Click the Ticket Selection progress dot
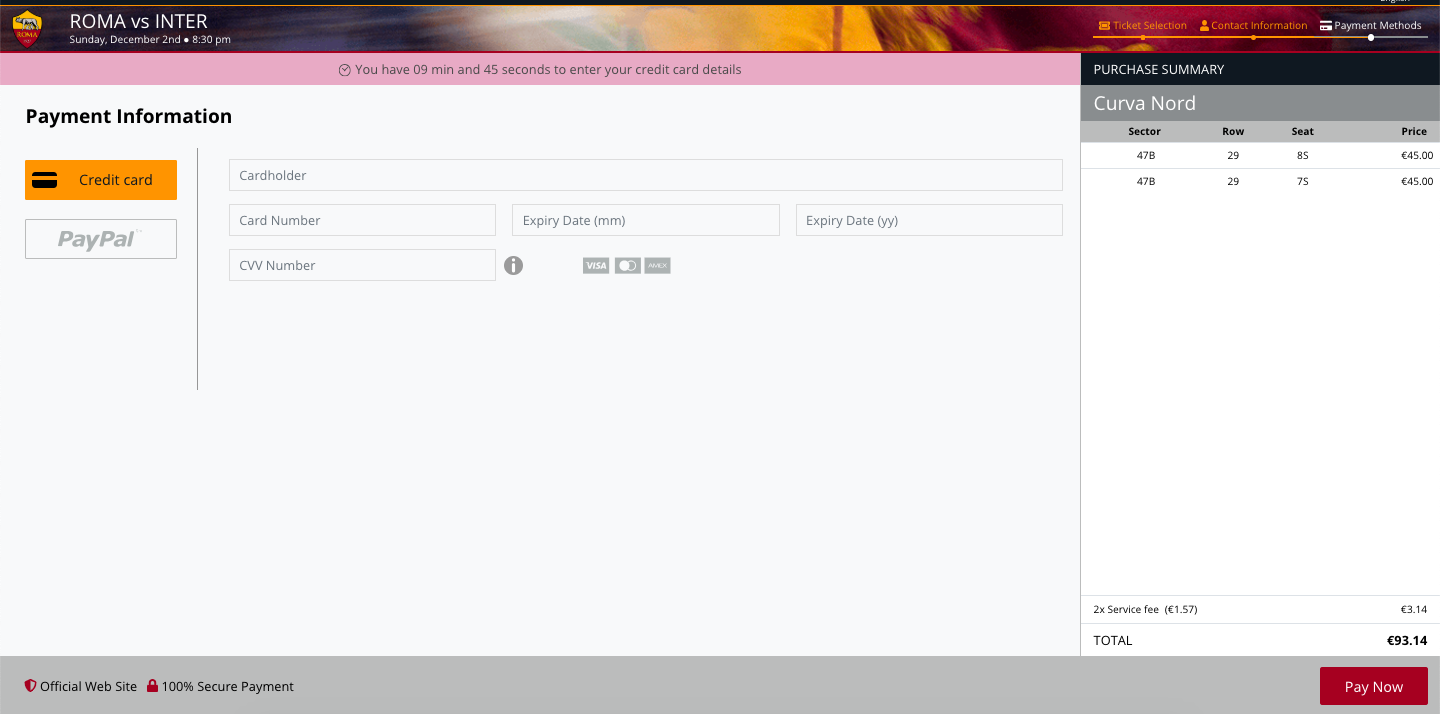Screen dimensions: 1440x714 (1142, 38)
